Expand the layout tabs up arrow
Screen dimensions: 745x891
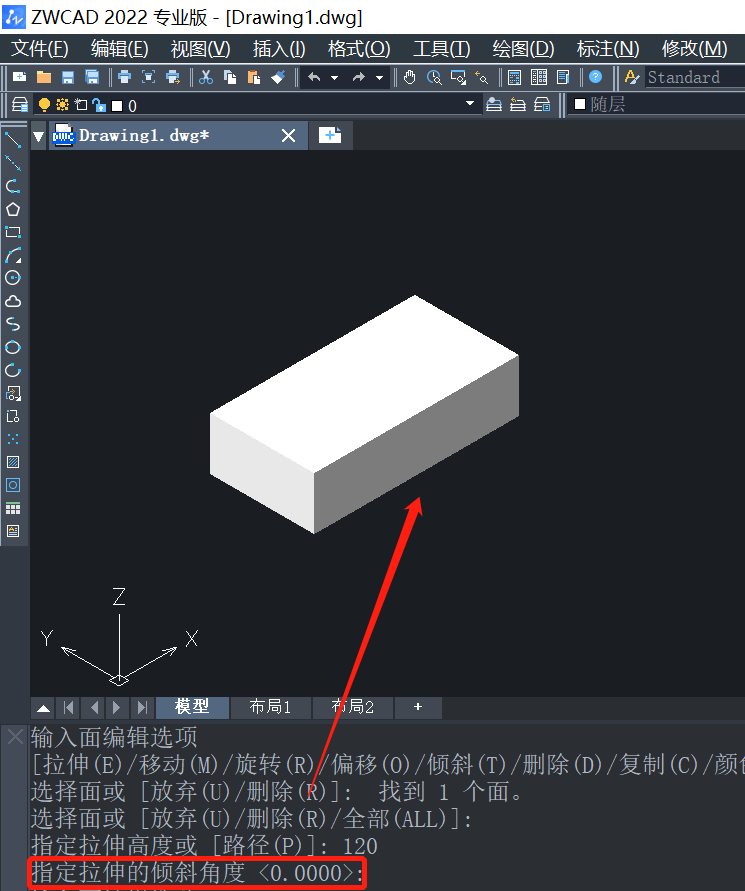click(43, 708)
